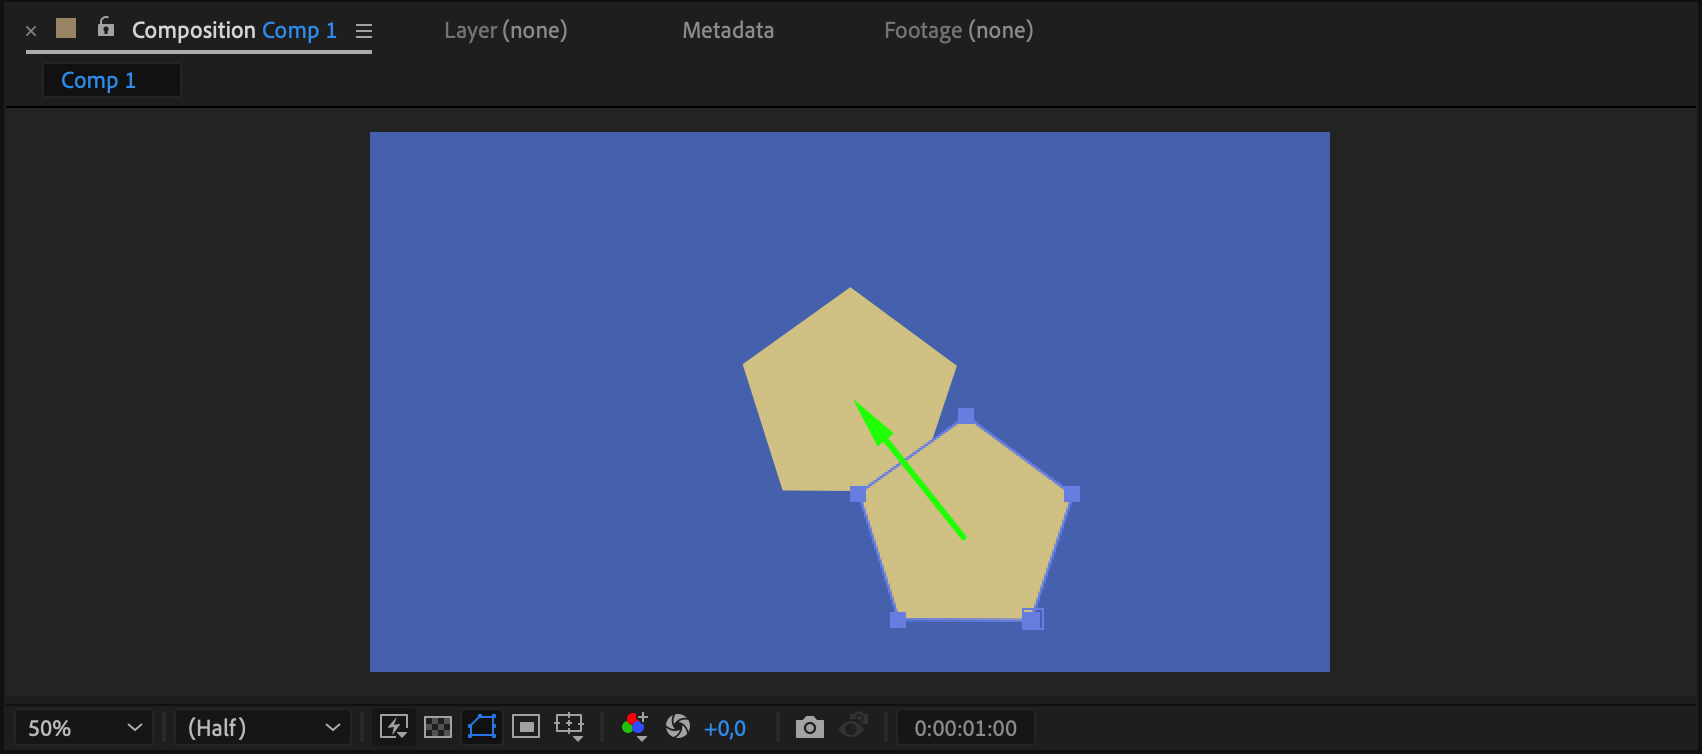Toggle the transparency grid checkerboard icon

point(438,727)
